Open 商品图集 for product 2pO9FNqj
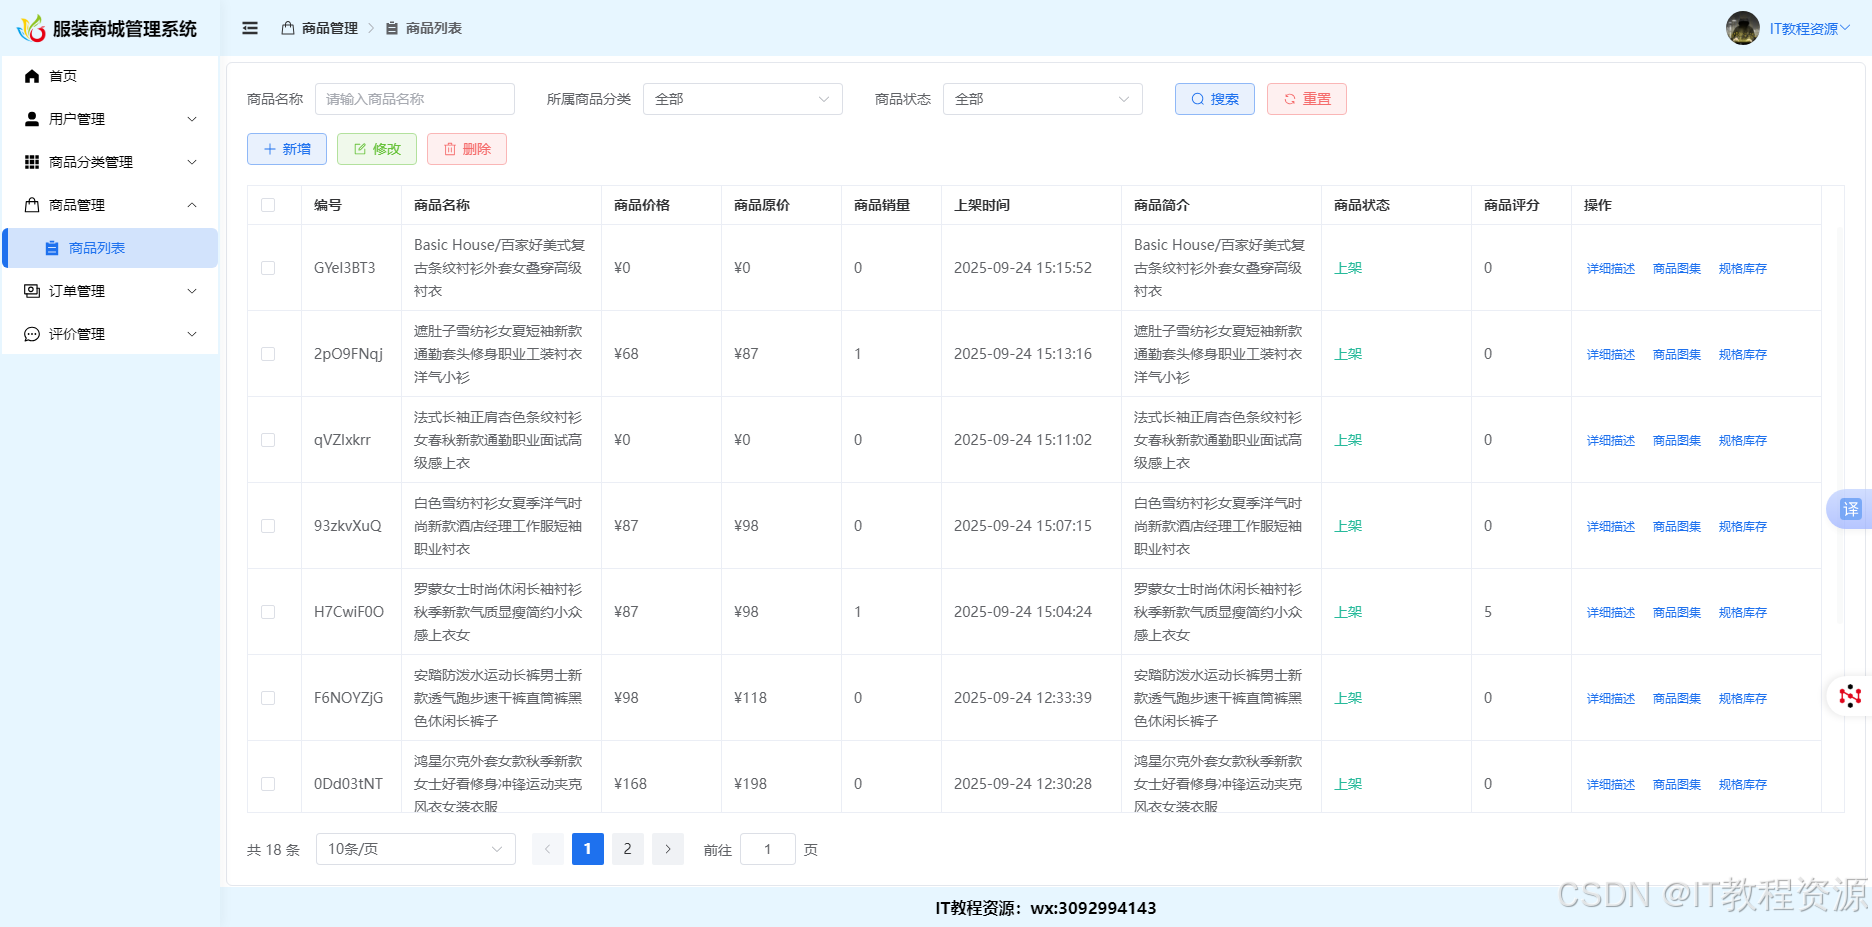 point(1676,354)
